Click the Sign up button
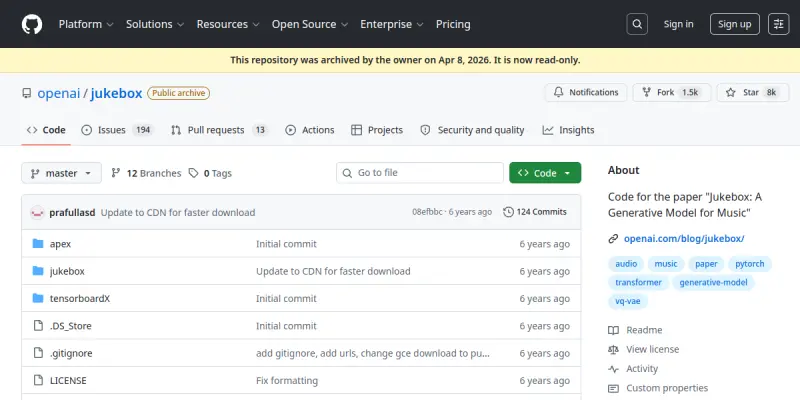This screenshot has height=400, width=800. 734,24
